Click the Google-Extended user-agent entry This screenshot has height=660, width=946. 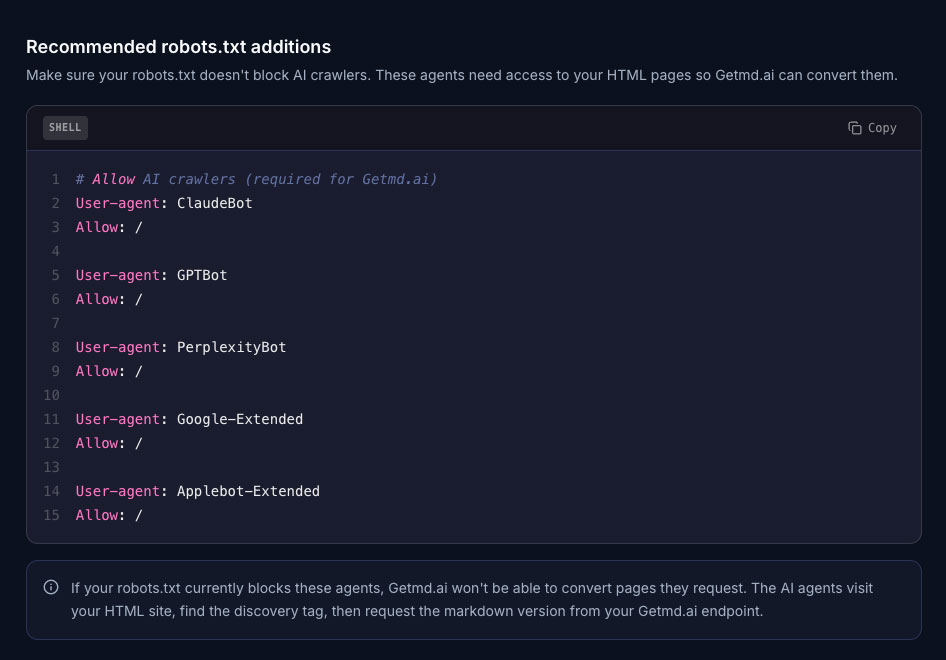(188, 419)
